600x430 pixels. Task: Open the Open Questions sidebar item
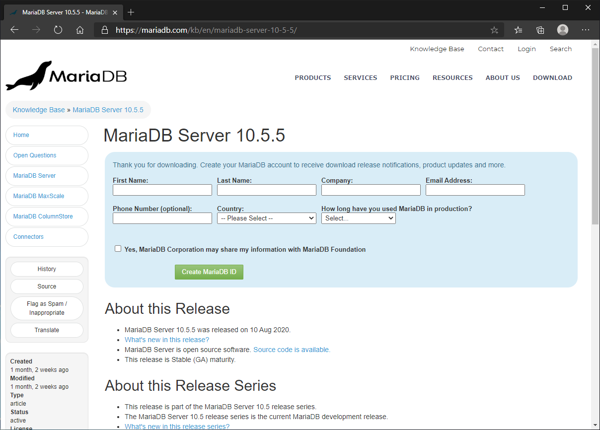[47, 155]
